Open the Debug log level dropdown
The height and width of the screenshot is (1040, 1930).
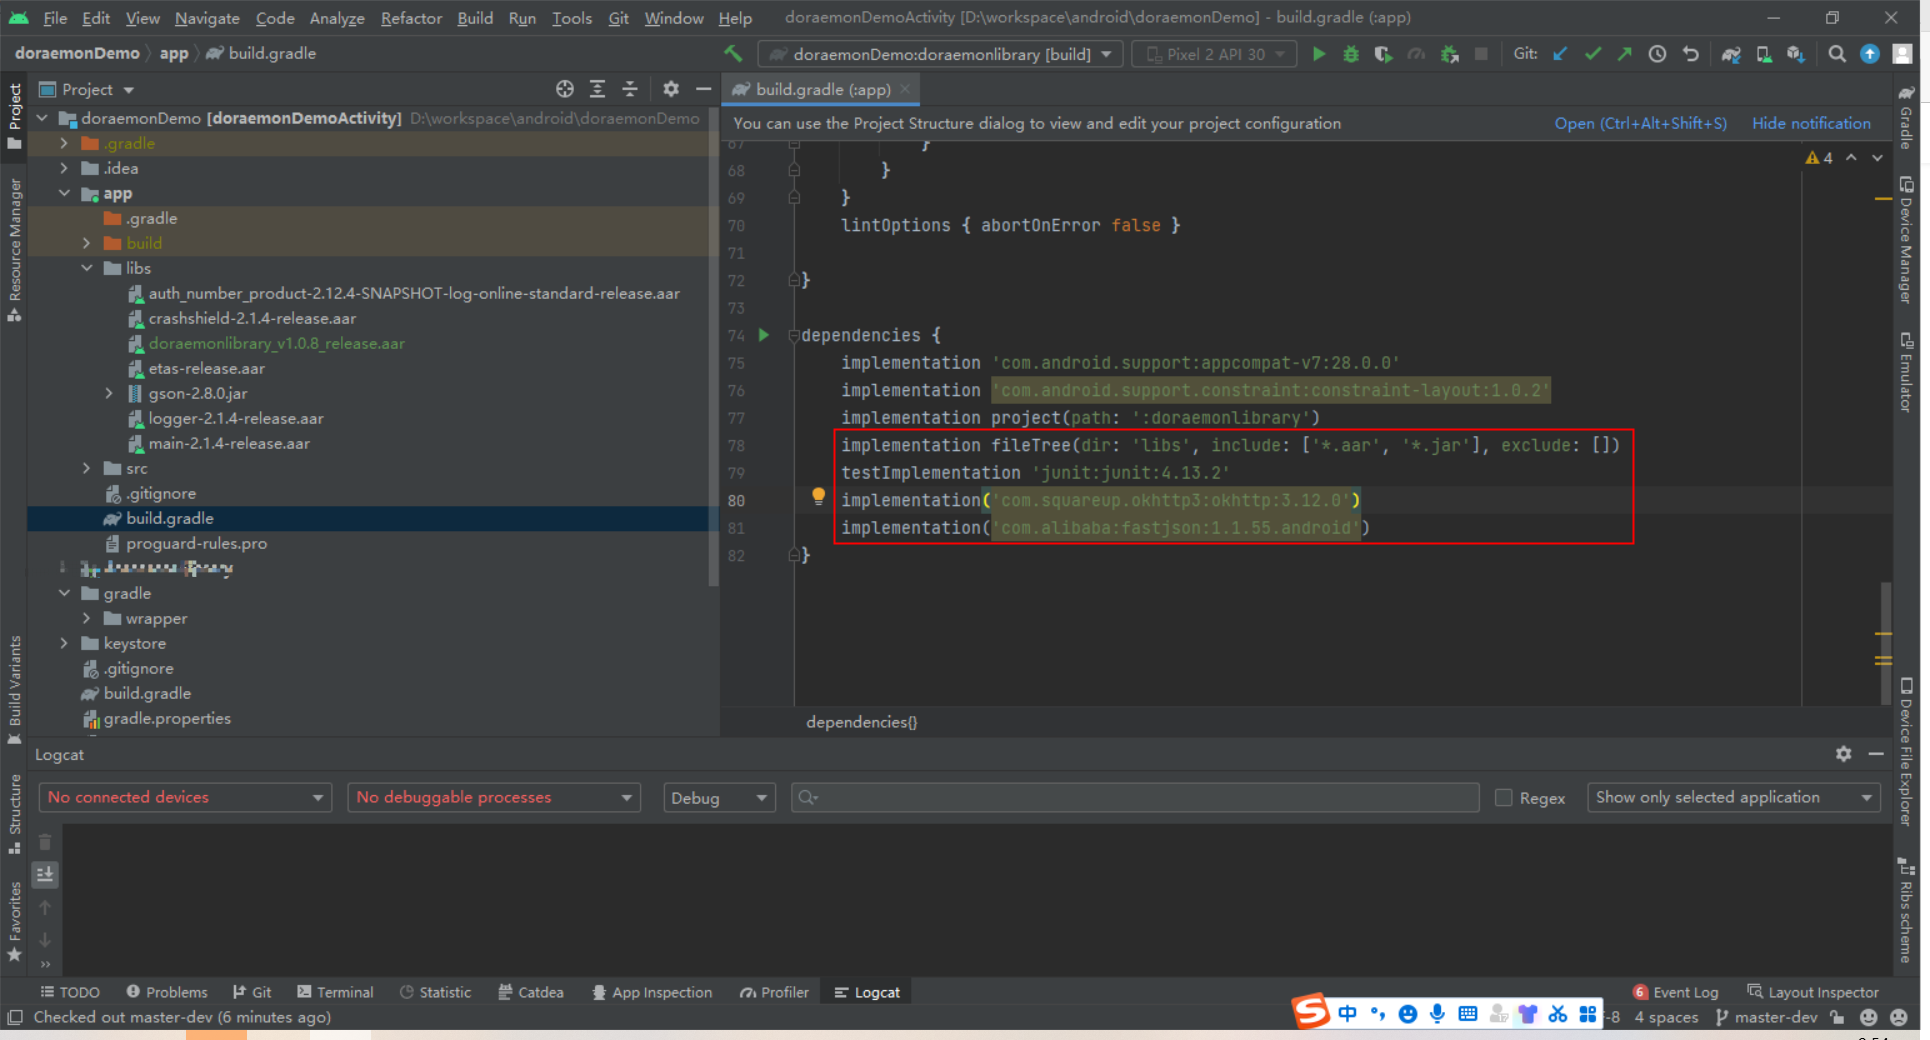click(x=719, y=797)
